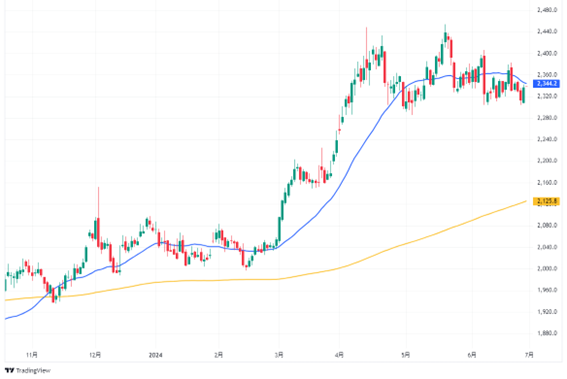Click the 2,200.0 price axis label

point(547,161)
